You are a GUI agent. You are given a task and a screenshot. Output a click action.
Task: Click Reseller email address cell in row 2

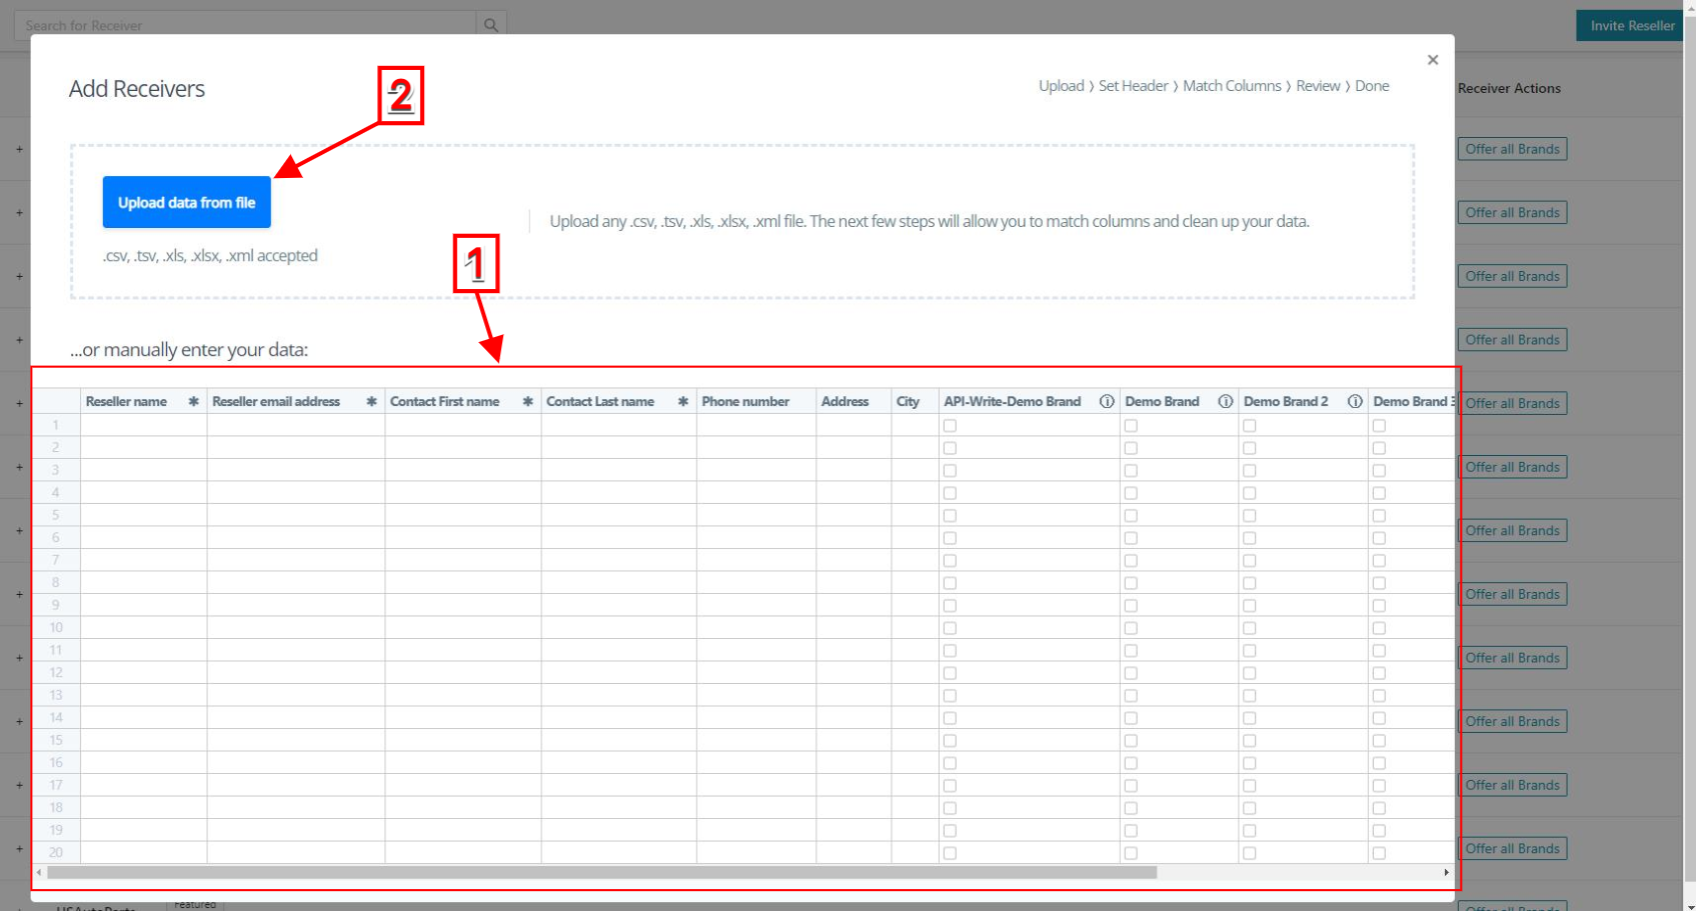296,447
